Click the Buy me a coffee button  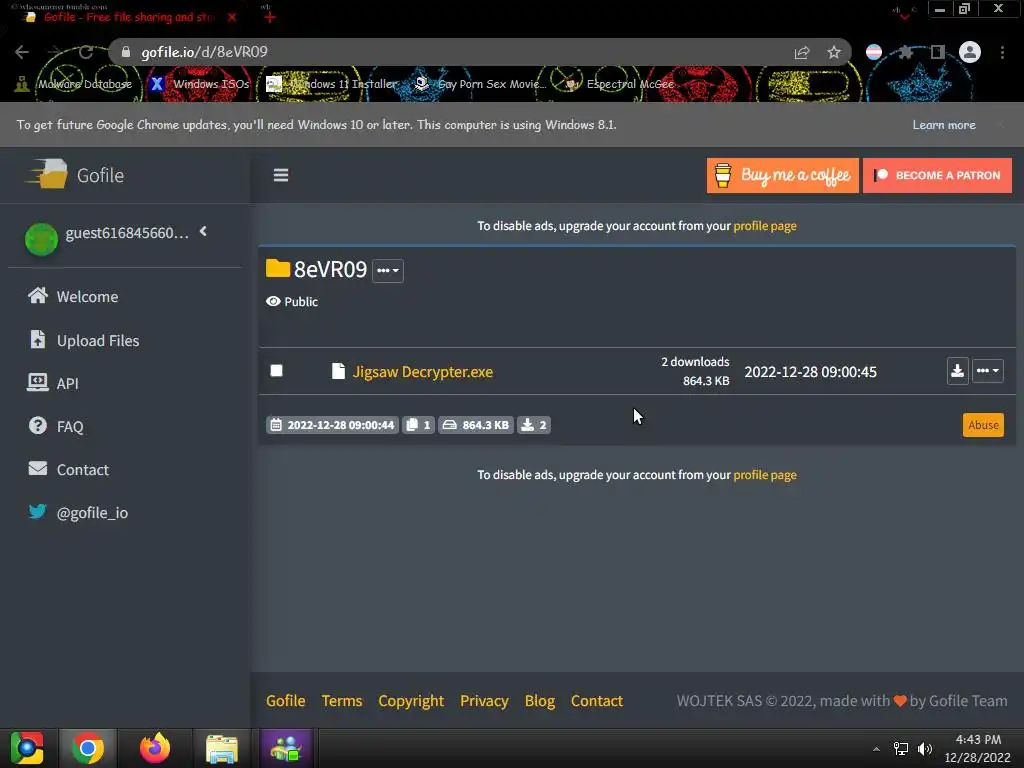click(x=782, y=175)
